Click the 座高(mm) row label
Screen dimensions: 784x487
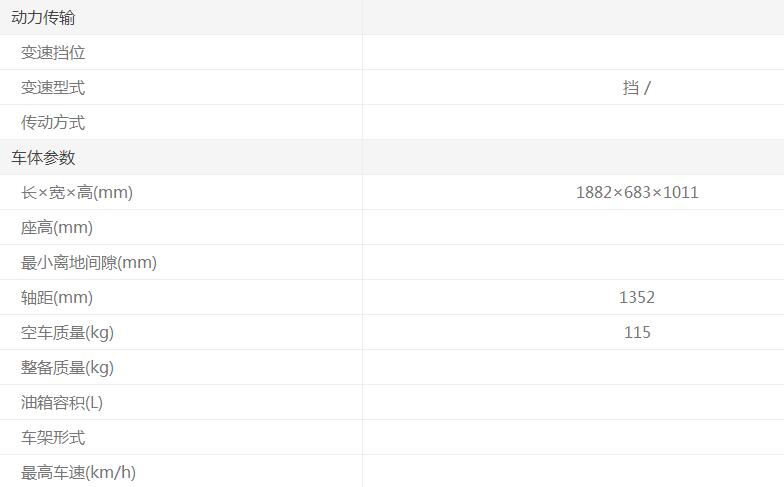point(57,228)
